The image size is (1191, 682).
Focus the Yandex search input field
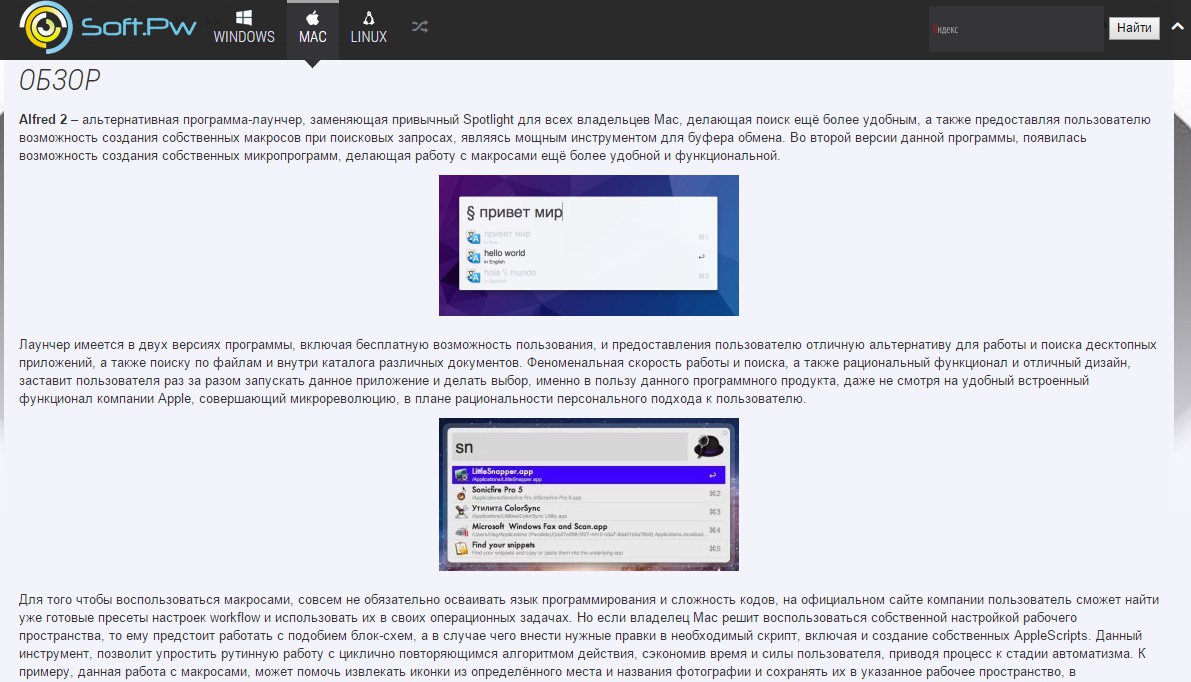click(1016, 29)
